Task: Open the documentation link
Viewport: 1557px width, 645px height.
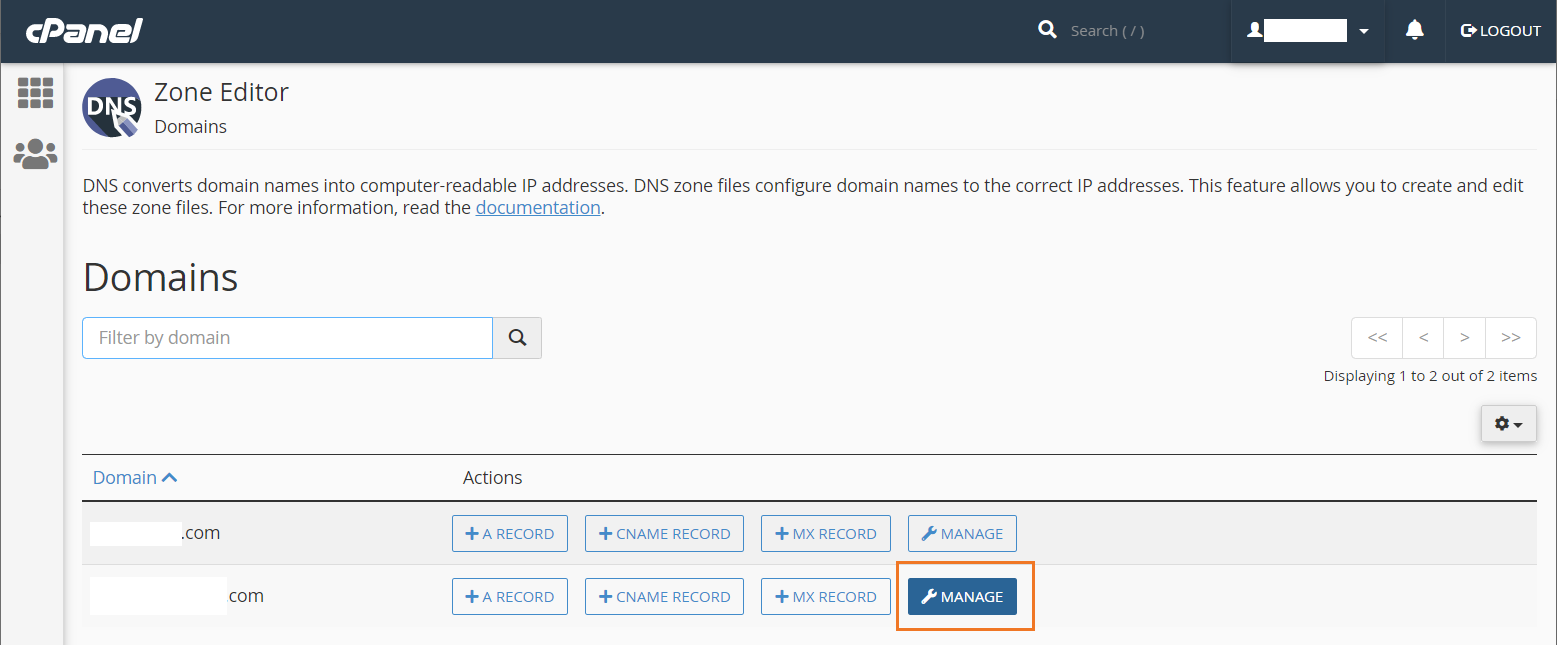Action: [537, 208]
